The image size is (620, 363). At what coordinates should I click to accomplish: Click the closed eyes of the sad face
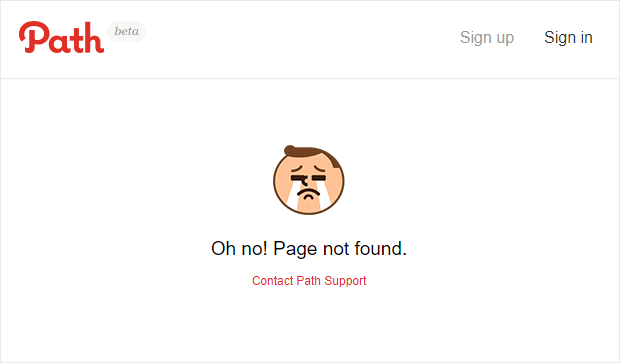[x=308, y=176]
